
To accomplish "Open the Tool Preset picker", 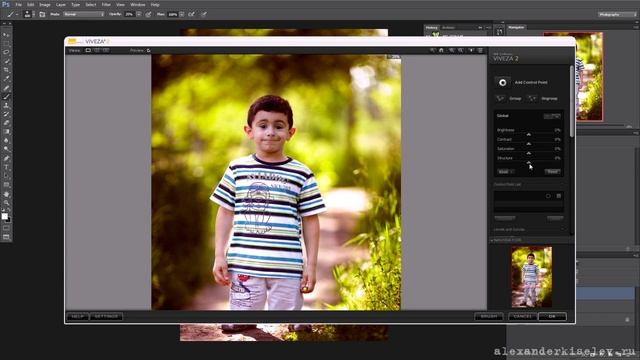I will click(12, 14).
